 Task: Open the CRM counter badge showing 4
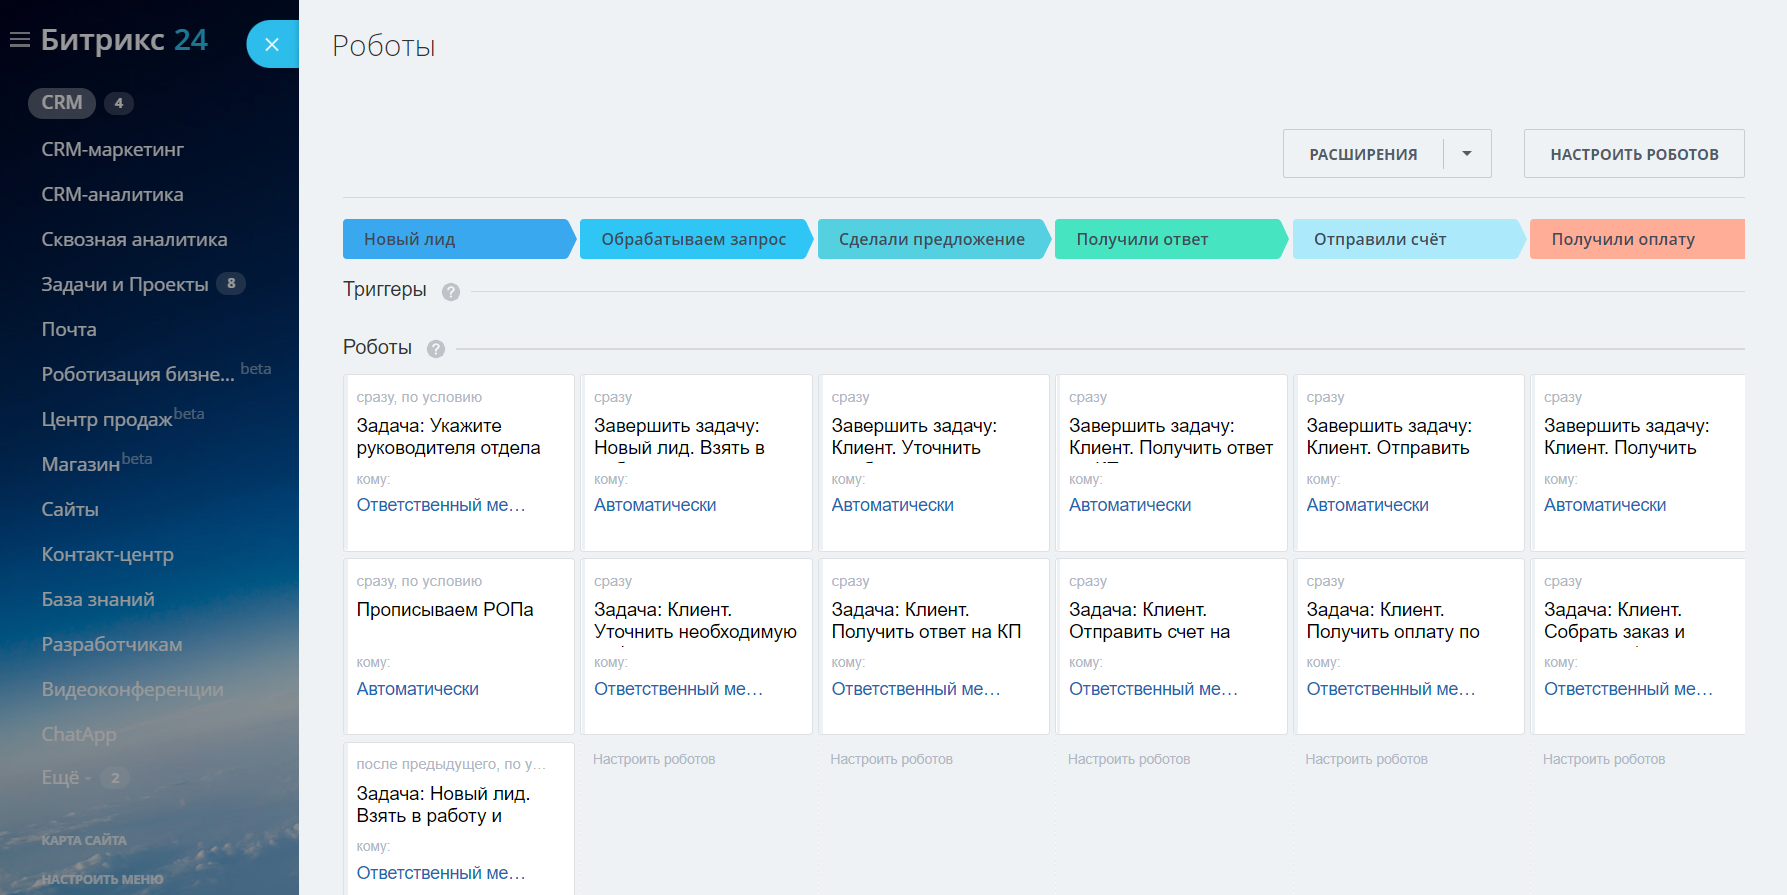tap(118, 103)
